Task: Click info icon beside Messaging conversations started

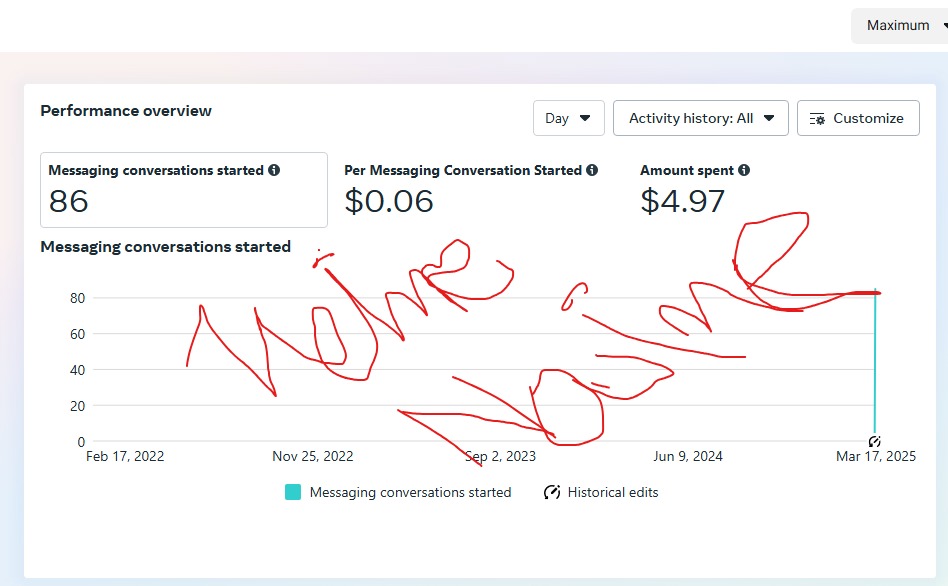Action: pos(274,170)
